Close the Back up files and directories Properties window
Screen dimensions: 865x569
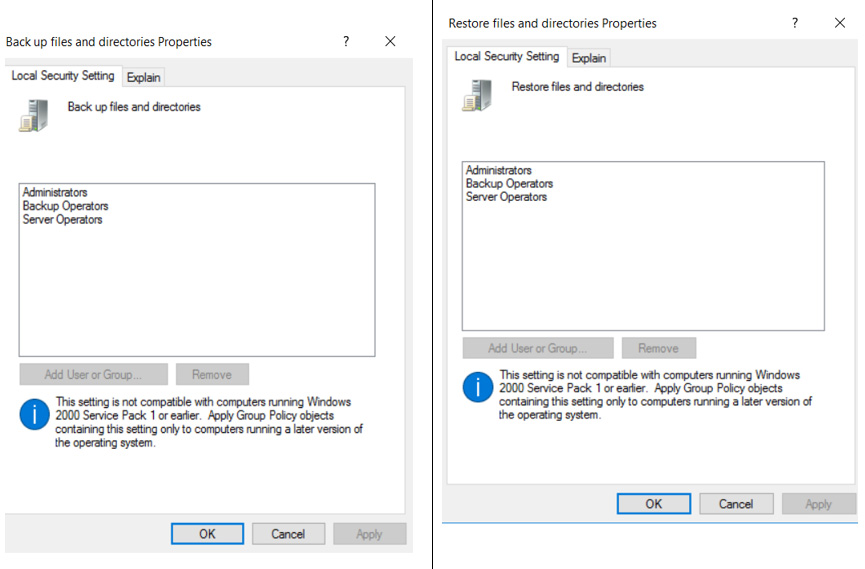[x=390, y=41]
